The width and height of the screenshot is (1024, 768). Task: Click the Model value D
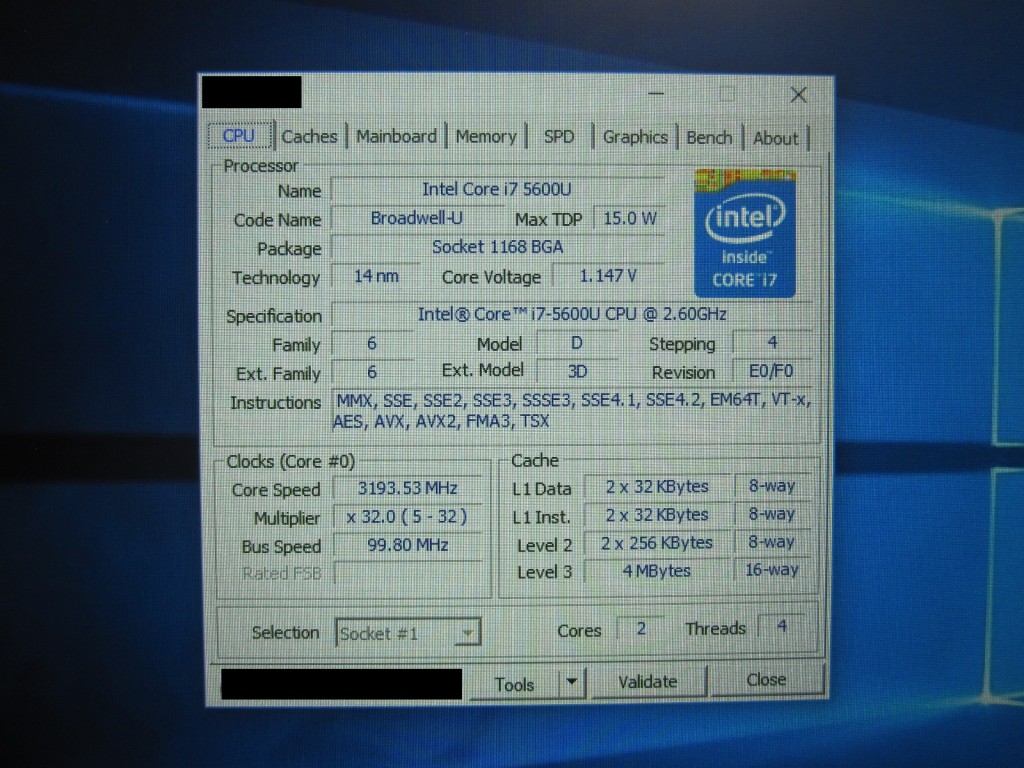tap(577, 343)
